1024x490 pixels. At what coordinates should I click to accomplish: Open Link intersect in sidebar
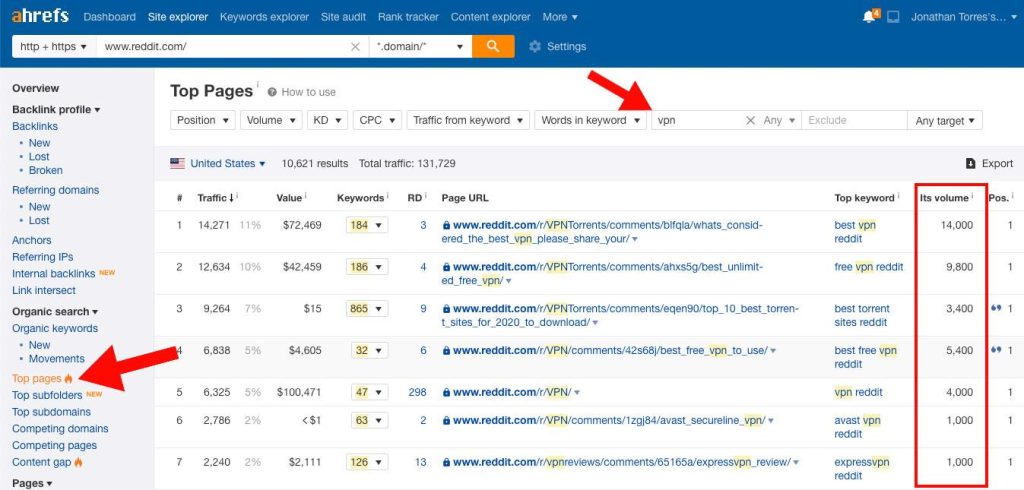(44, 290)
